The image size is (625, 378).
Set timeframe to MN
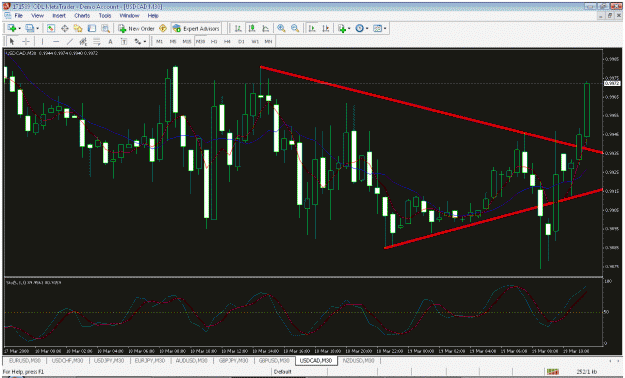[x=268, y=41]
